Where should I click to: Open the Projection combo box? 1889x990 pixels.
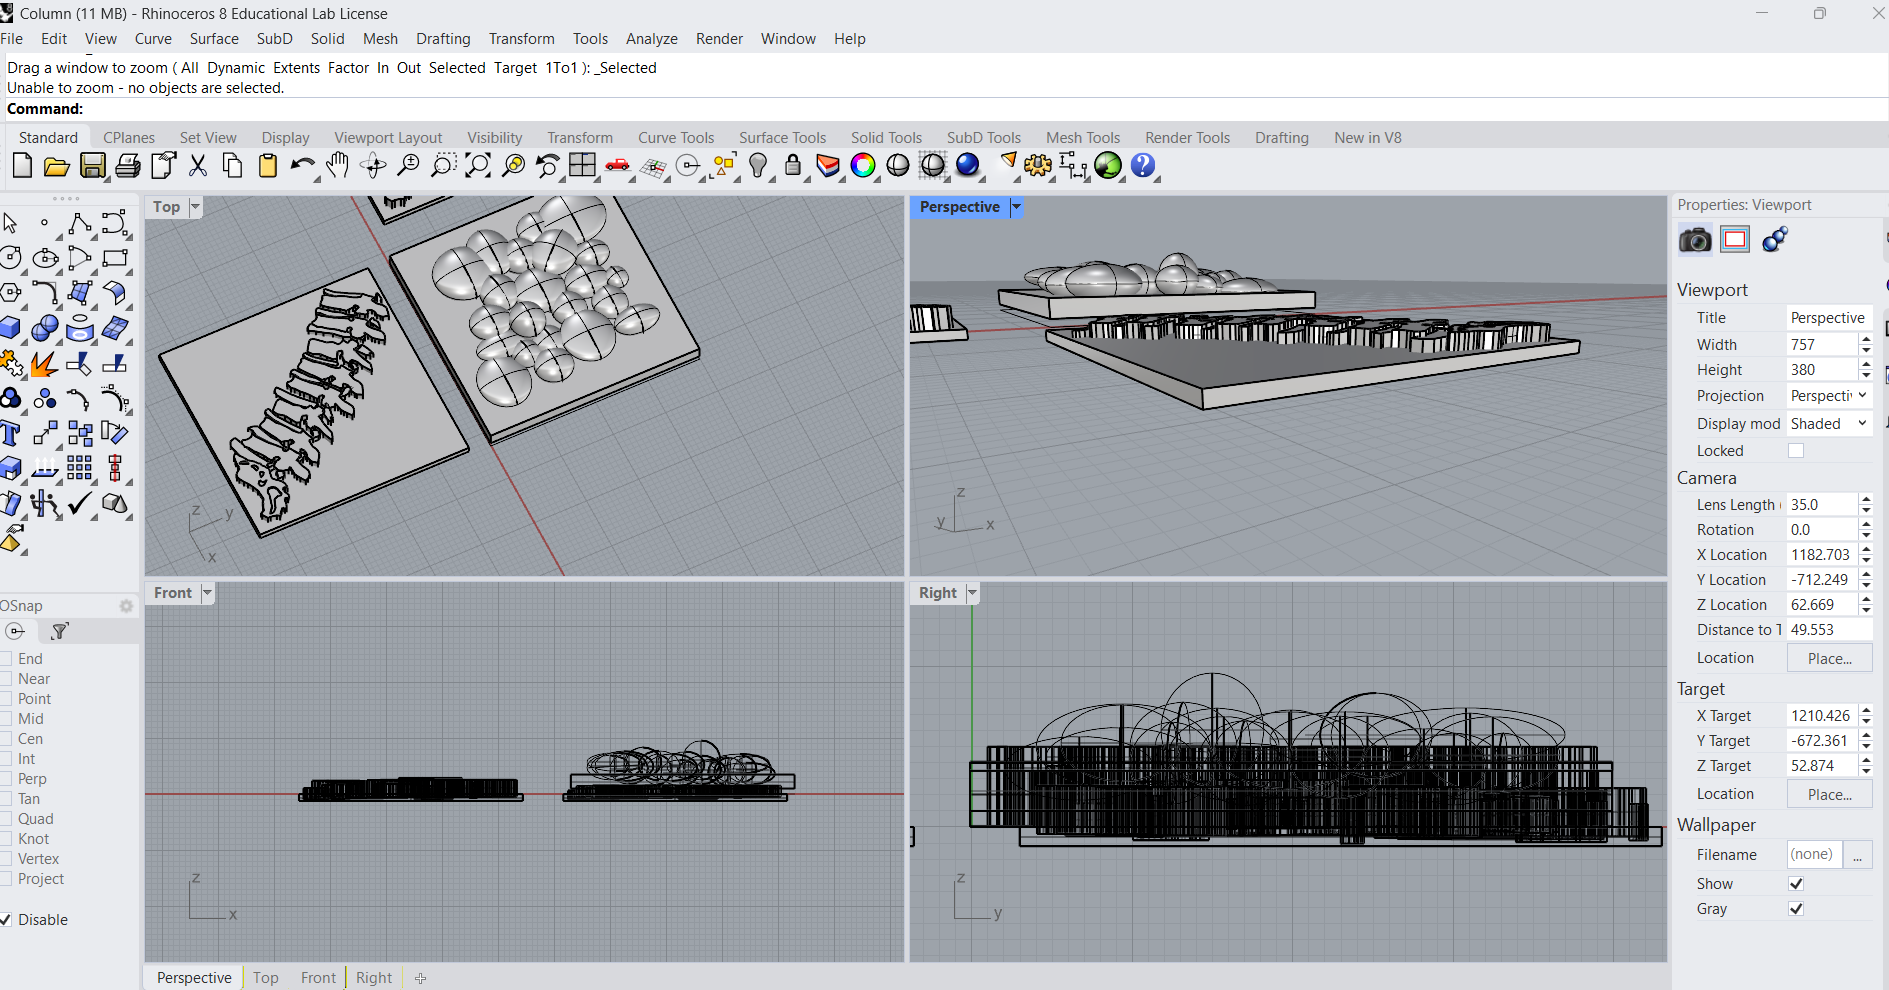(1828, 396)
